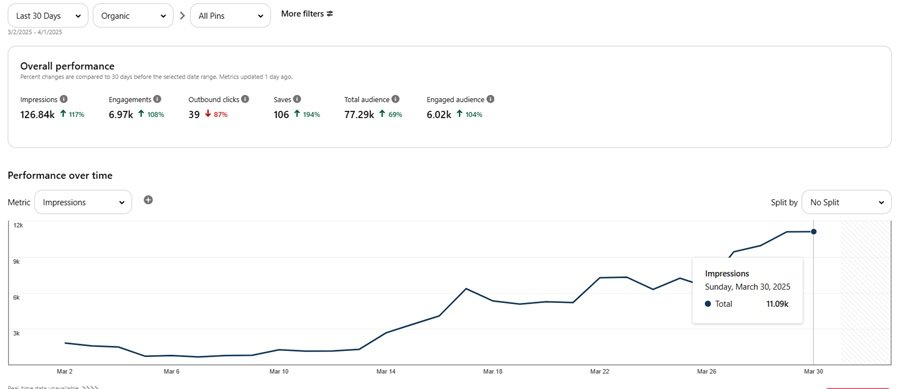Click the Impressions info icon
The width and height of the screenshot is (900, 389).
click(x=64, y=99)
